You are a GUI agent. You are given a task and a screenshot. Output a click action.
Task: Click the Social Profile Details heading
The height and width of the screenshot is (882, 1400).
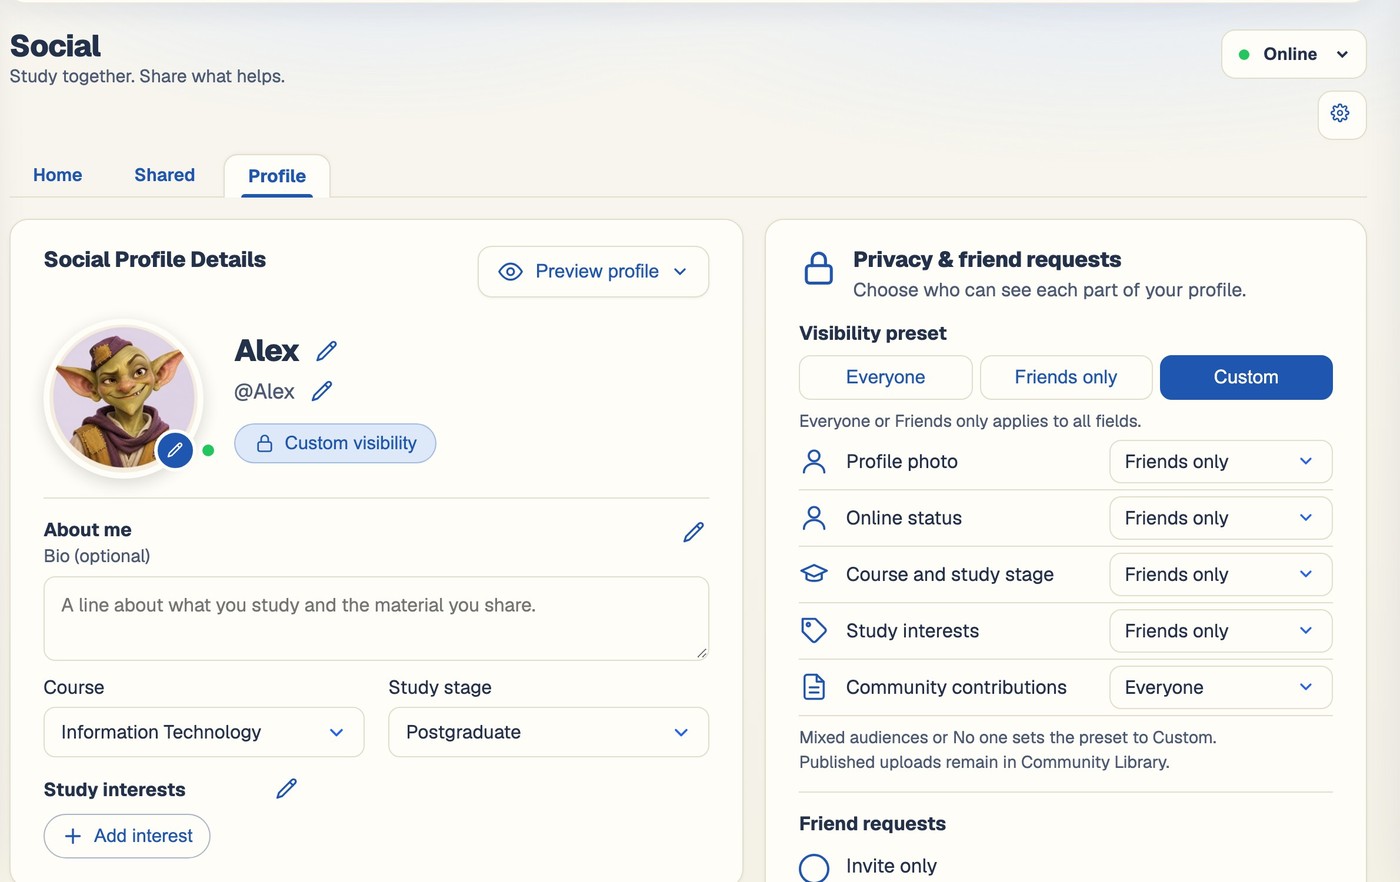click(x=155, y=260)
